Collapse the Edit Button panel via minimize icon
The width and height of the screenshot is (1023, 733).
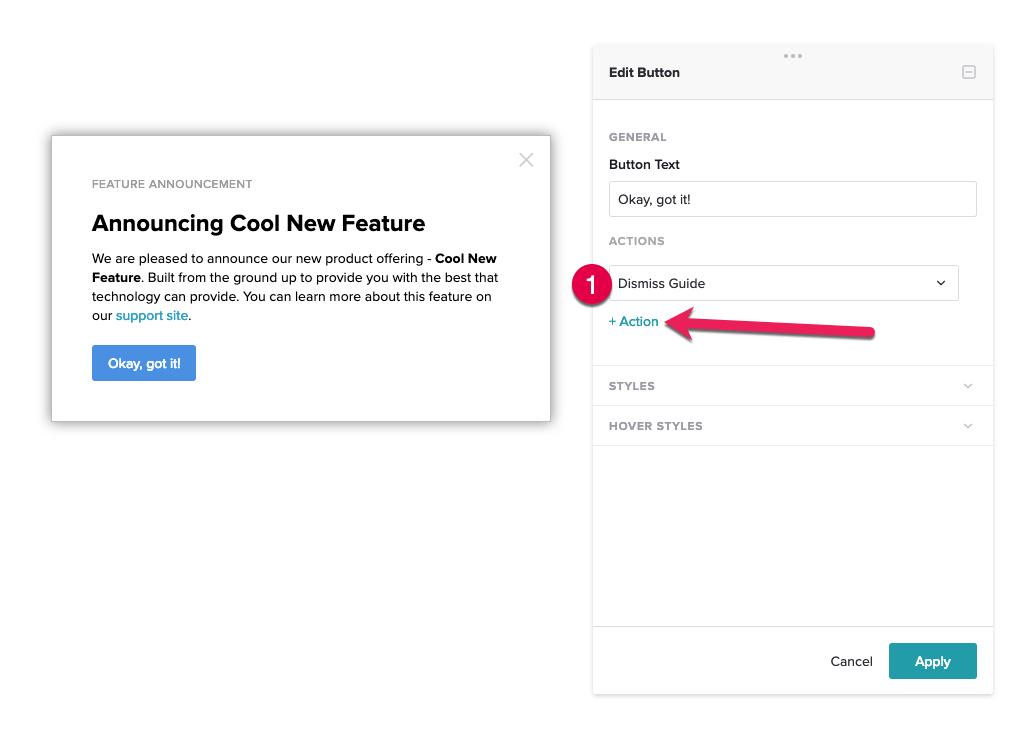(x=969, y=72)
